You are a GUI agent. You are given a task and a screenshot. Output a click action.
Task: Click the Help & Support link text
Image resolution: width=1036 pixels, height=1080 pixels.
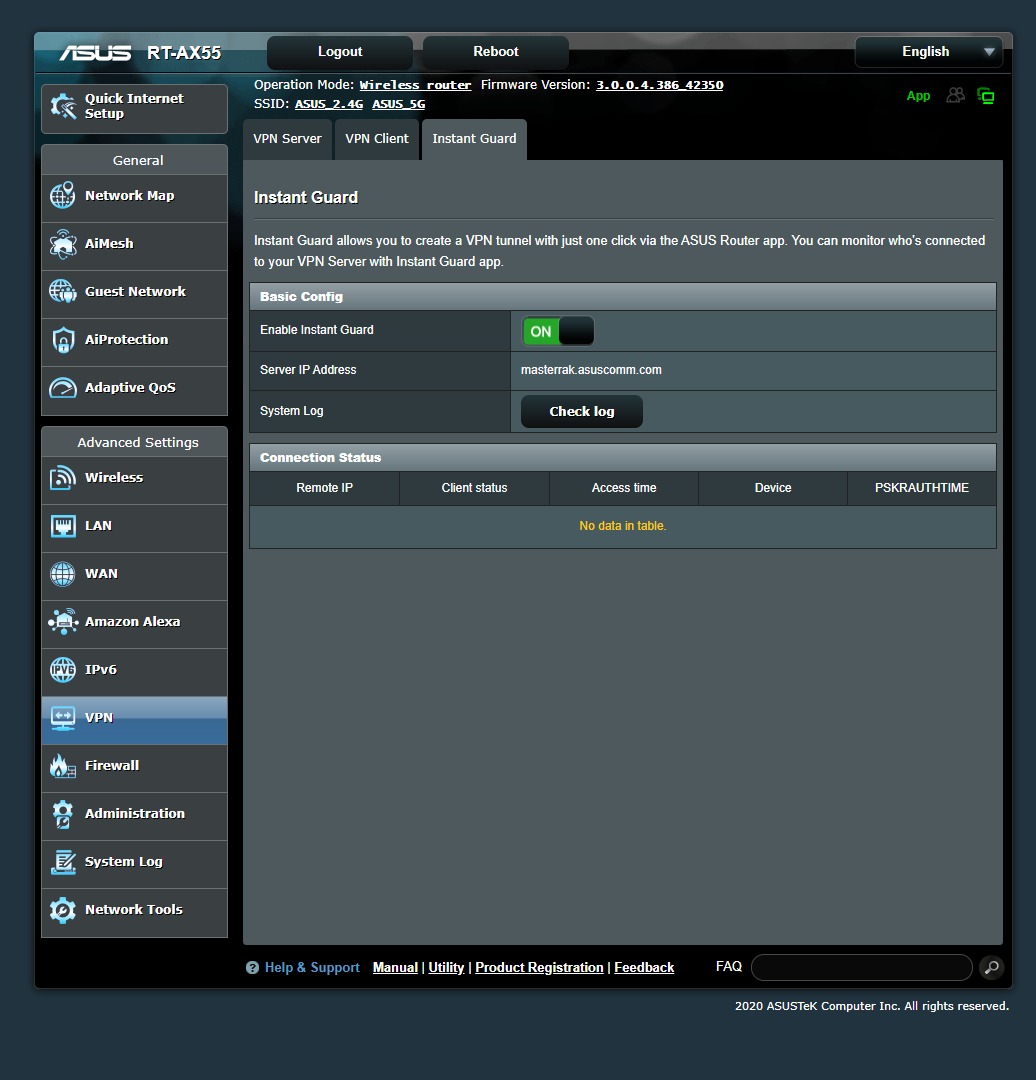coord(312,968)
